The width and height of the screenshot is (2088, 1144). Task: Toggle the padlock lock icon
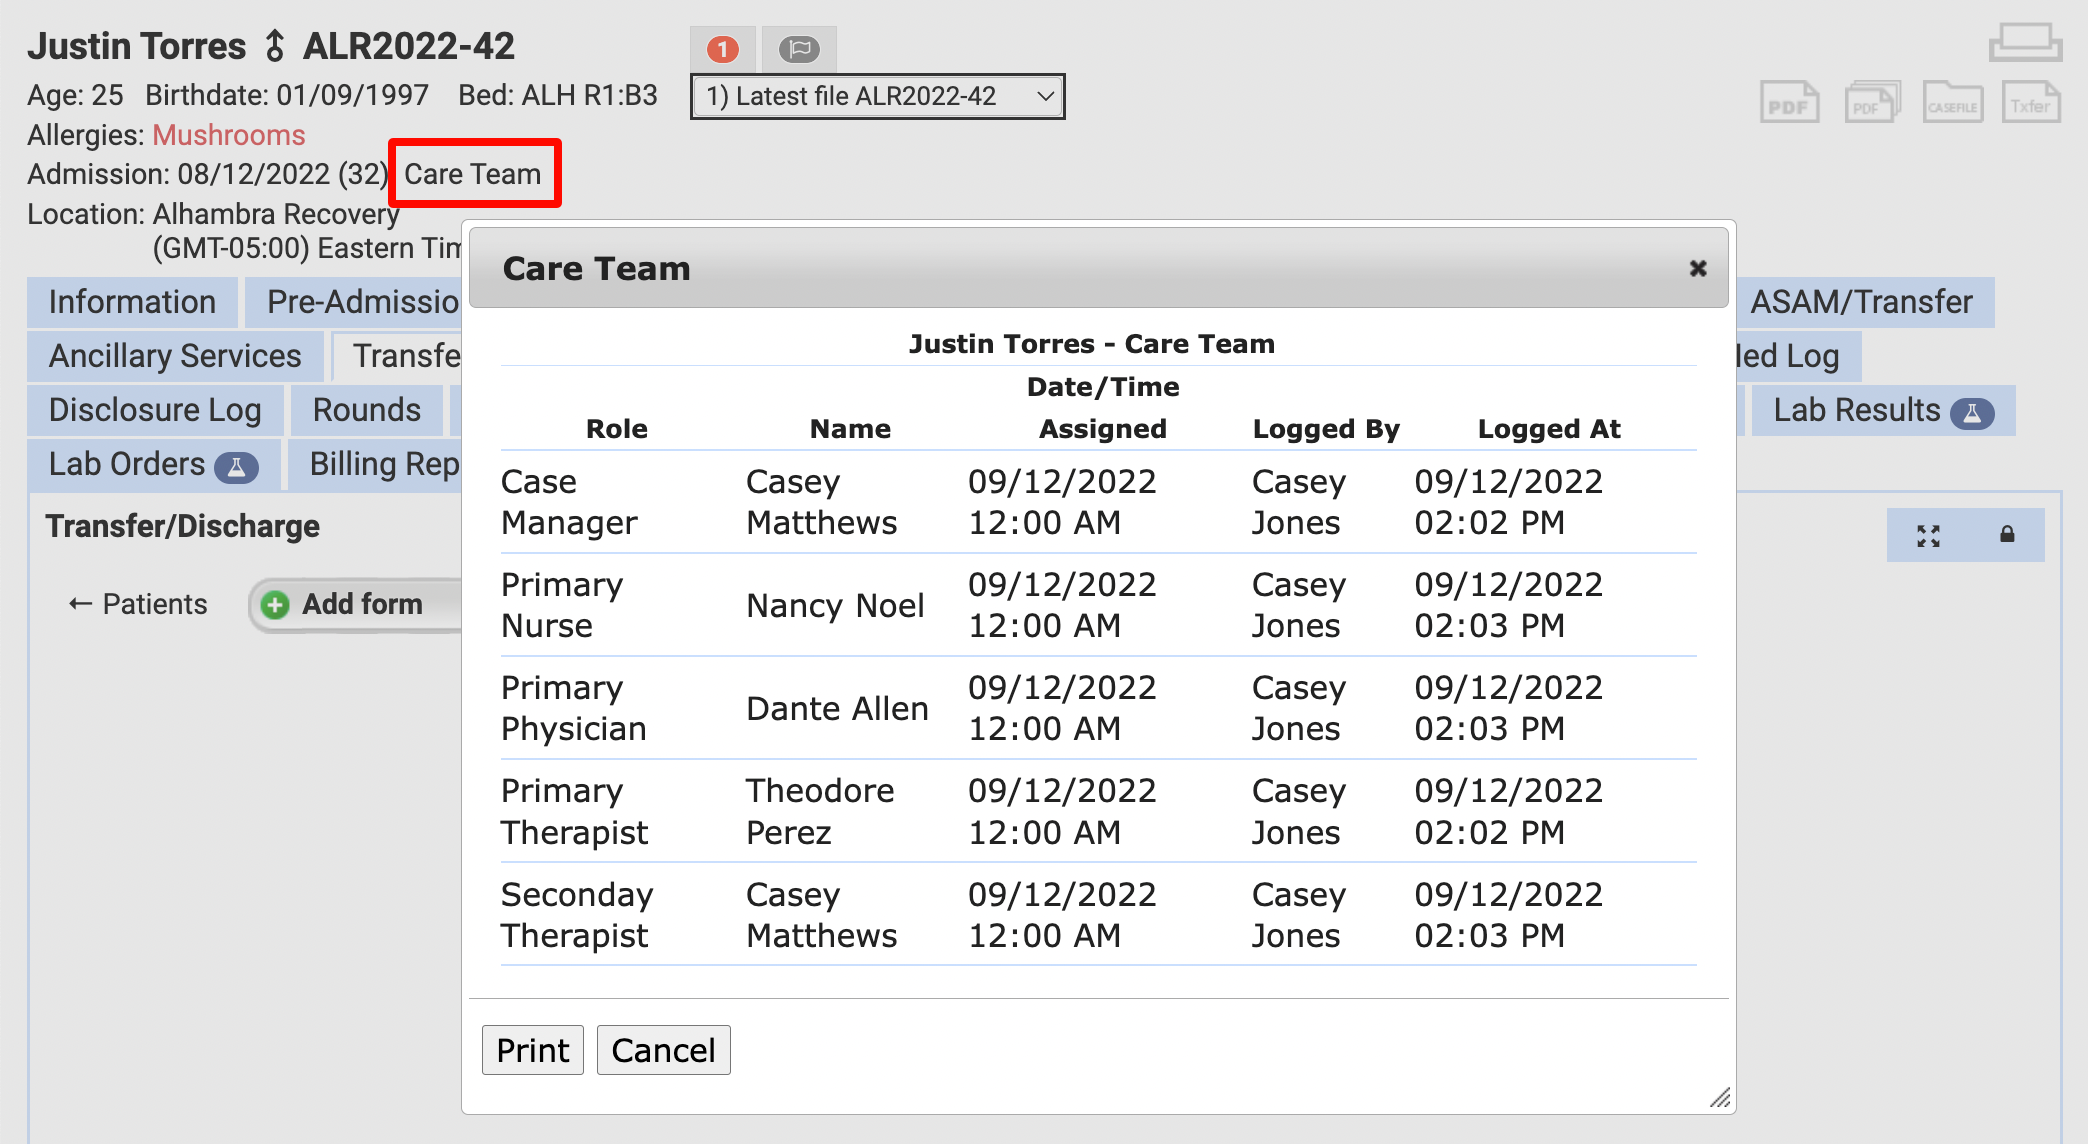2006,535
